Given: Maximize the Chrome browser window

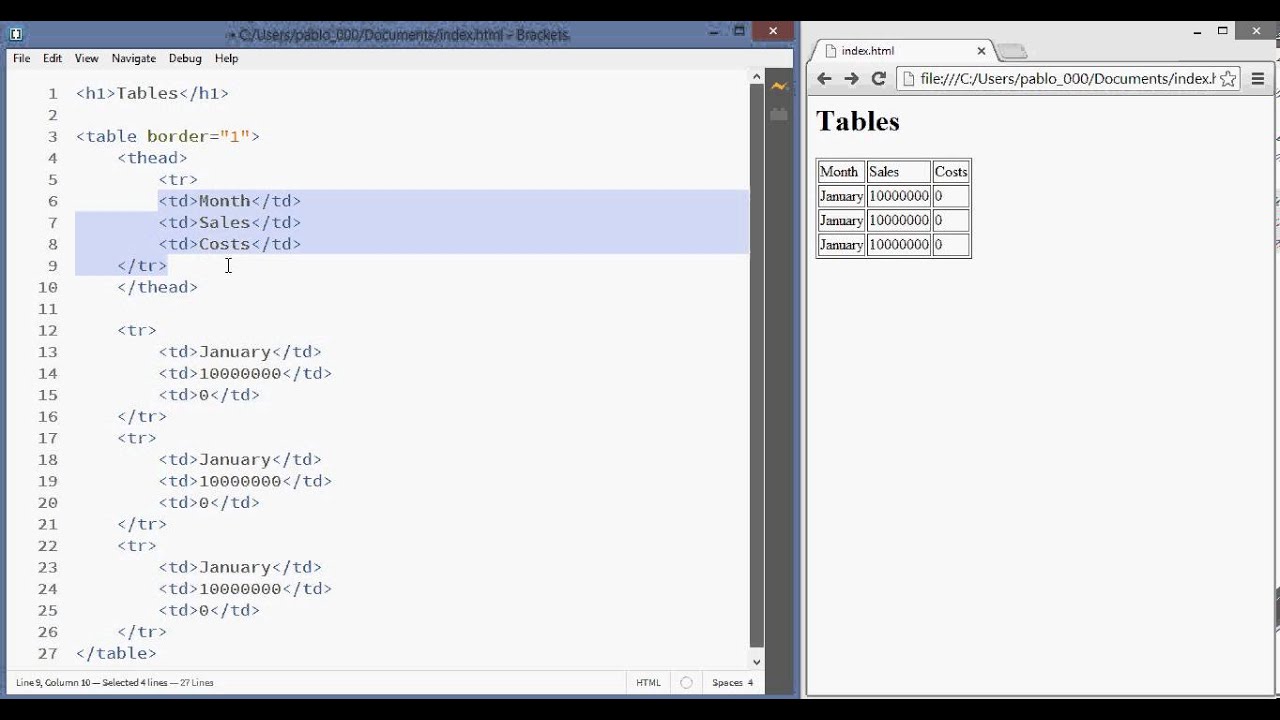Looking at the screenshot, I should (1222, 32).
